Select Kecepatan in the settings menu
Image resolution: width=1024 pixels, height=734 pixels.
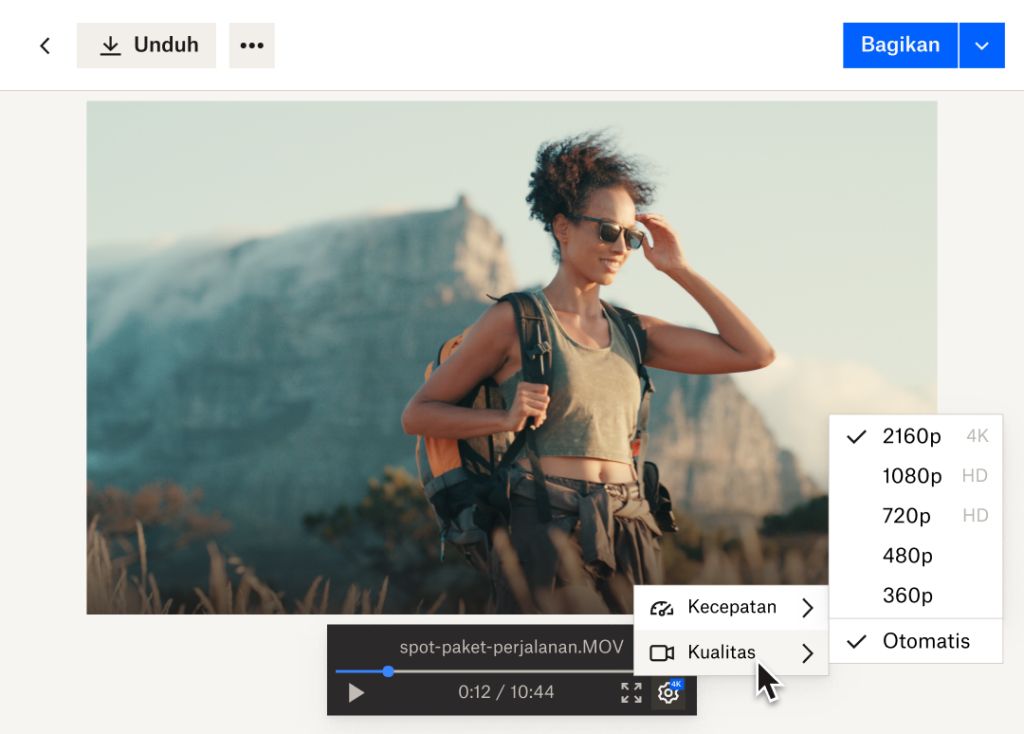(x=733, y=607)
